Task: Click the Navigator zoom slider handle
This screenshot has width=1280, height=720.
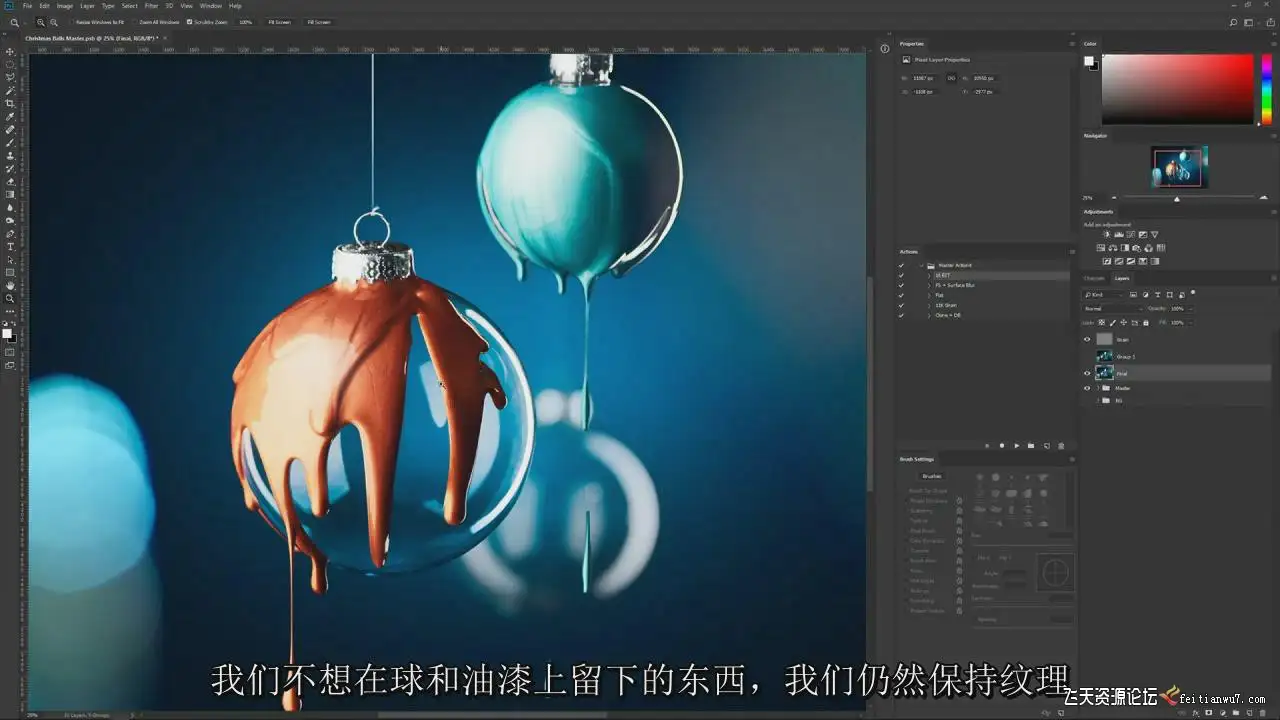Action: coord(1176,198)
